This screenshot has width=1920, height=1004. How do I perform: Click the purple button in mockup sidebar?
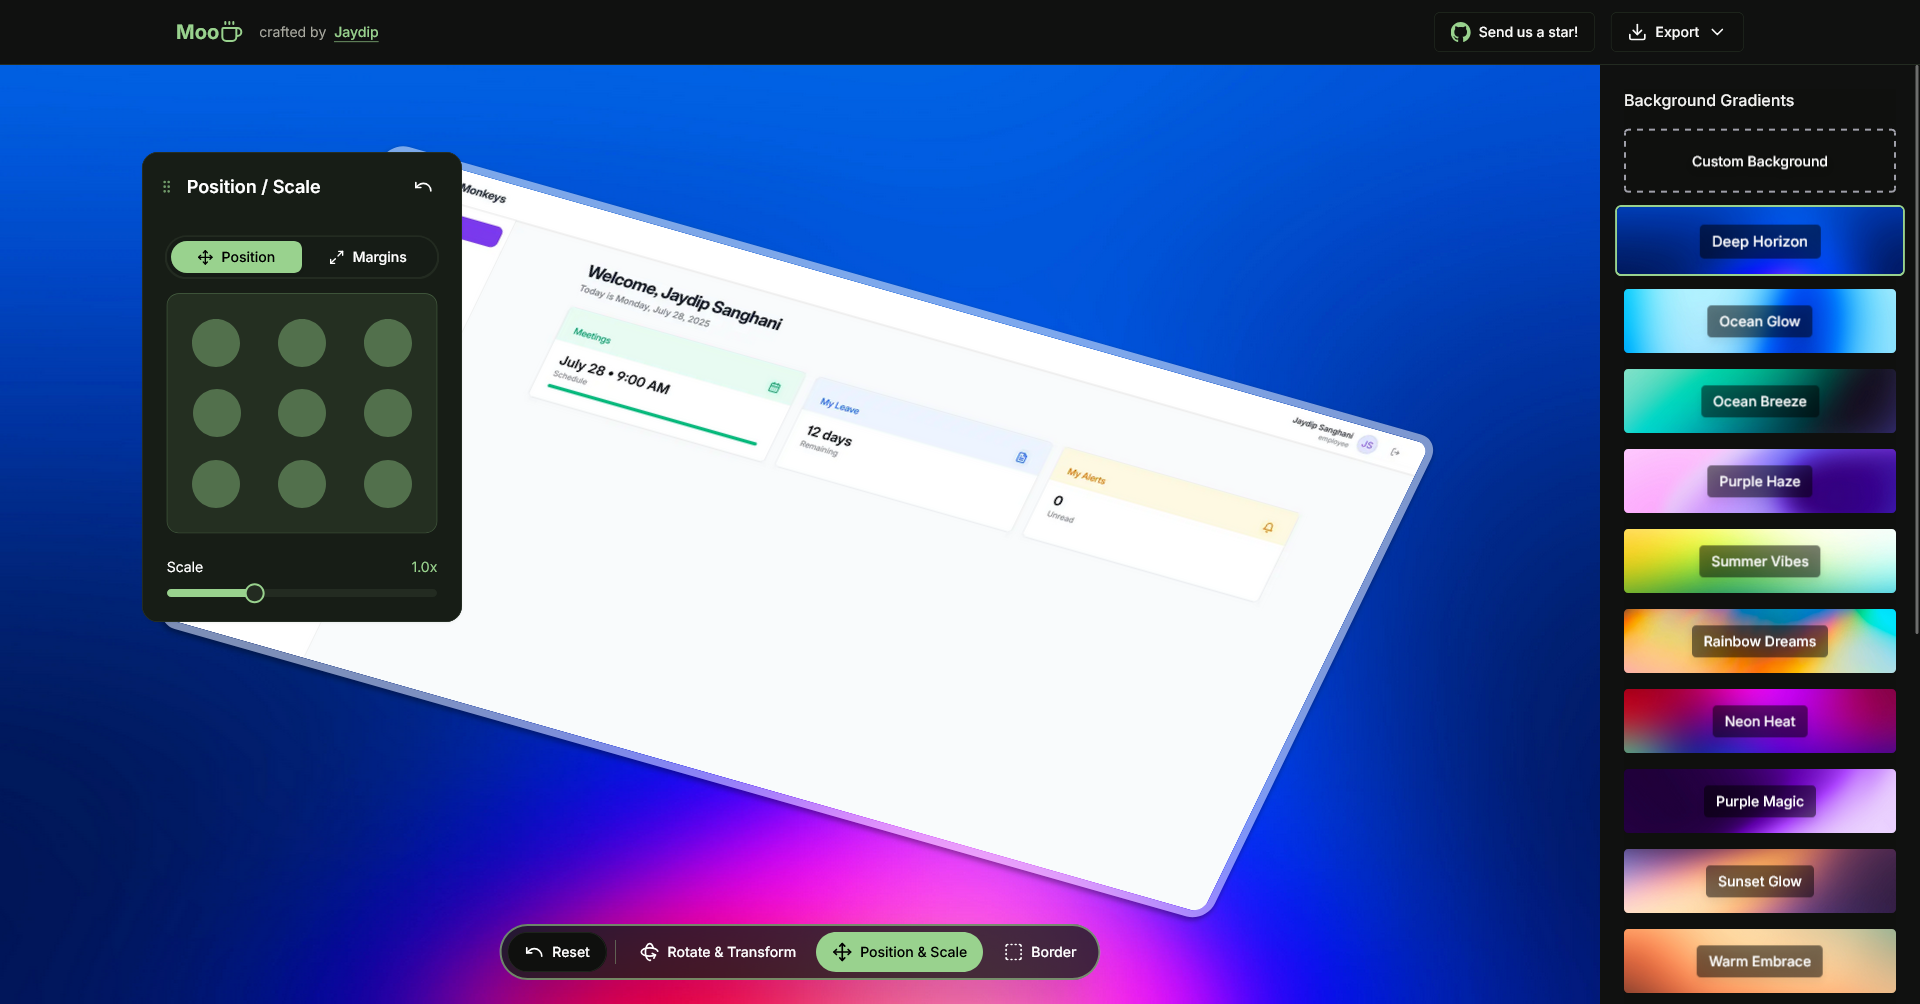tap(482, 232)
